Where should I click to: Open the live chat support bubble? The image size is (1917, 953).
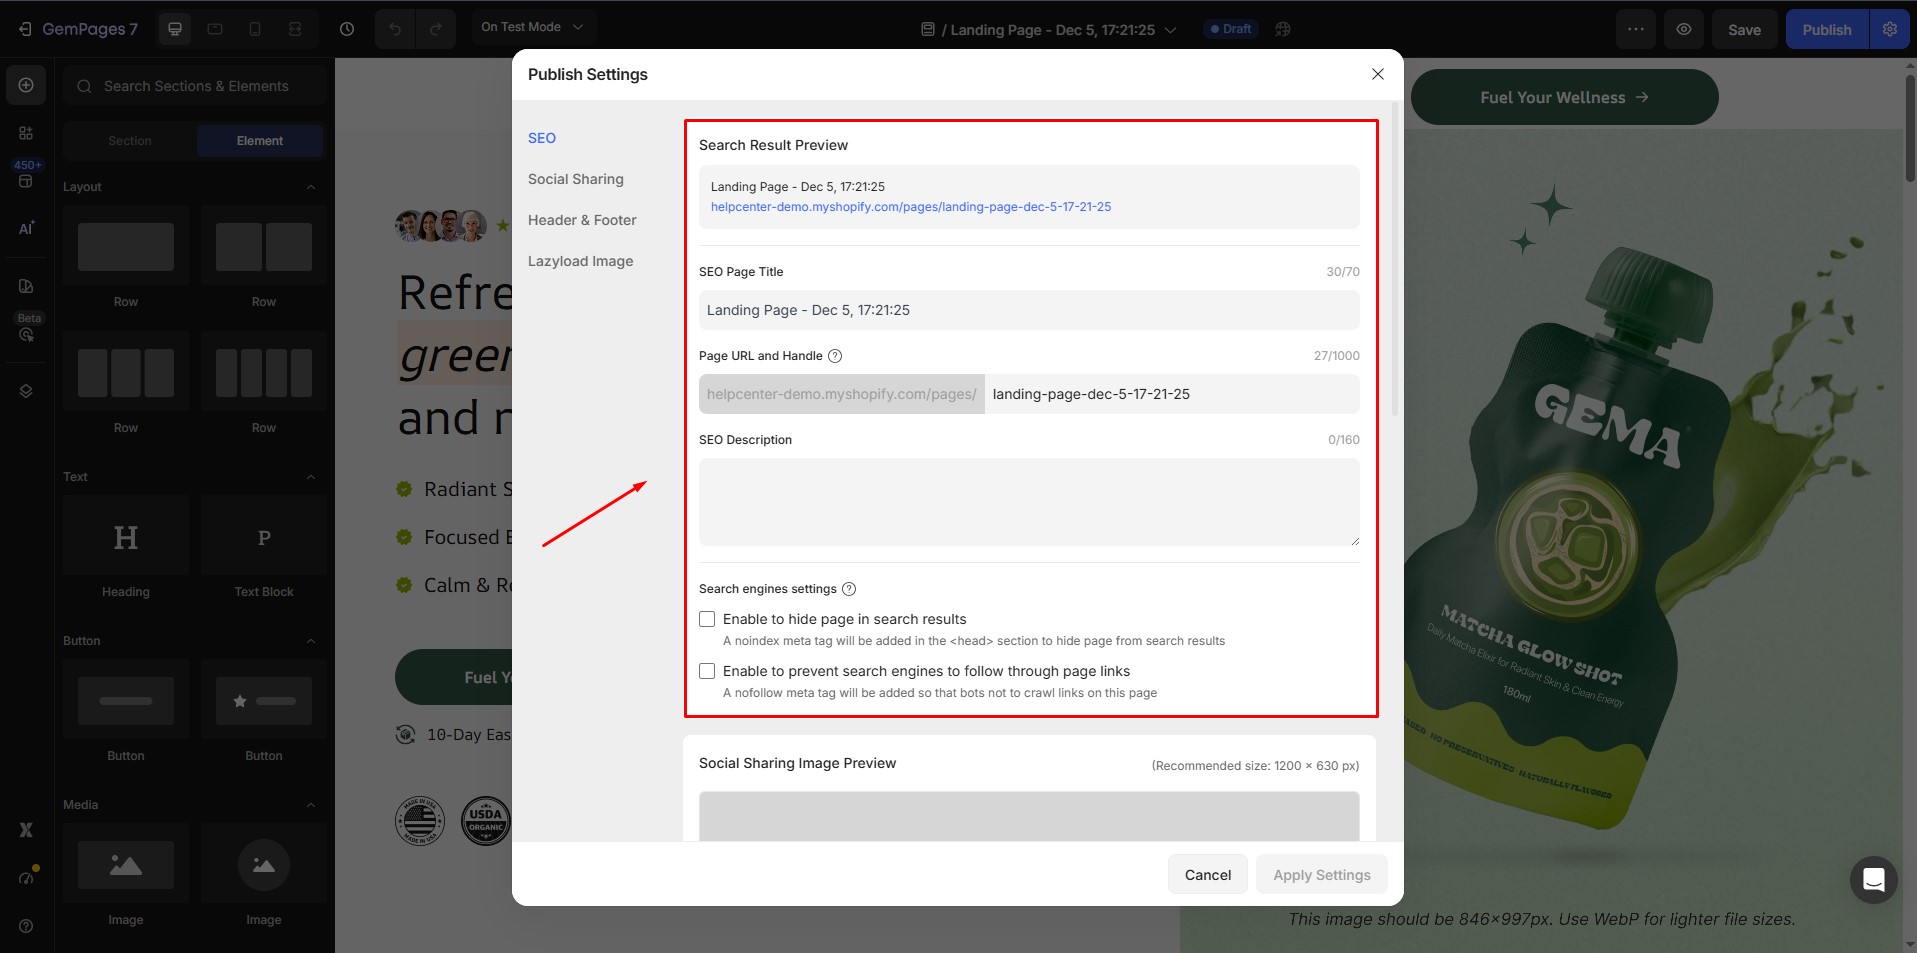(x=1873, y=880)
